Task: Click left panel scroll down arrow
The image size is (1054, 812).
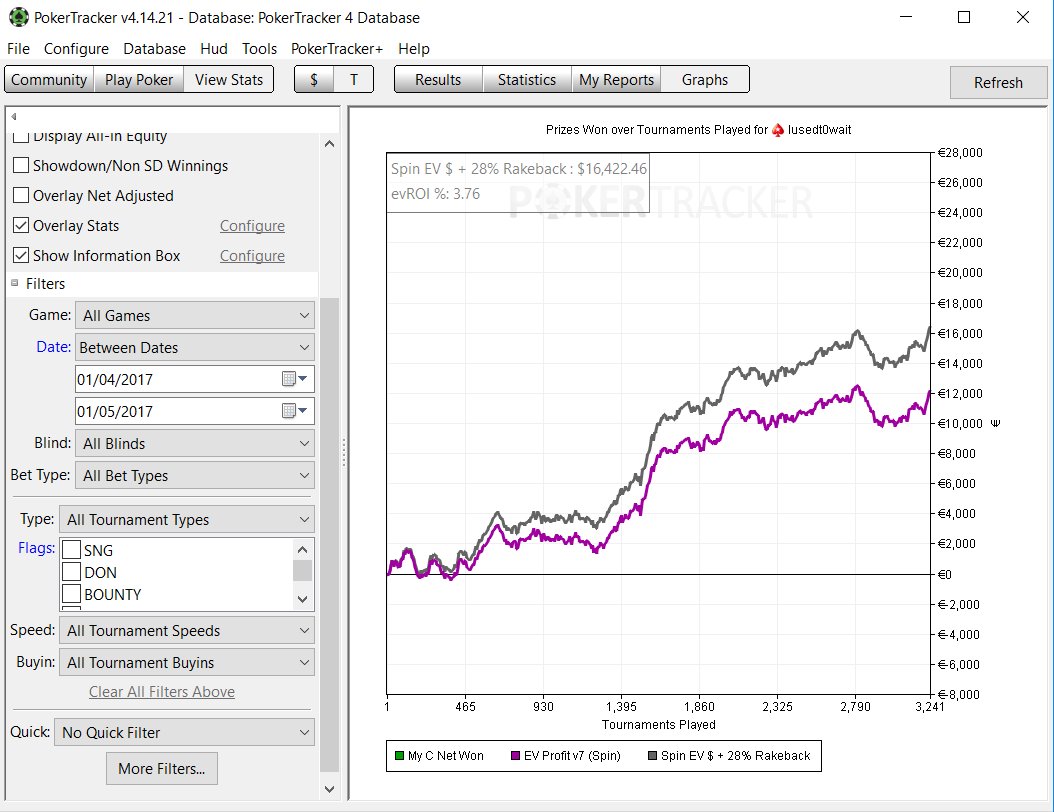Action: [x=329, y=789]
